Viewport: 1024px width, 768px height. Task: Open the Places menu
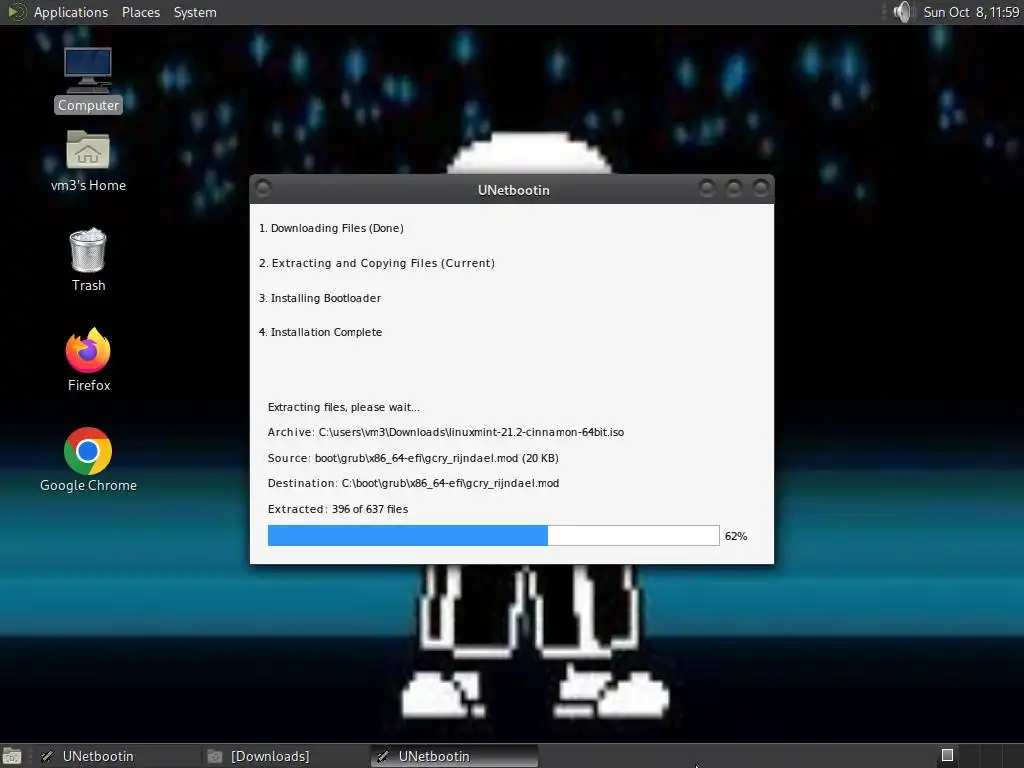pos(140,12)
